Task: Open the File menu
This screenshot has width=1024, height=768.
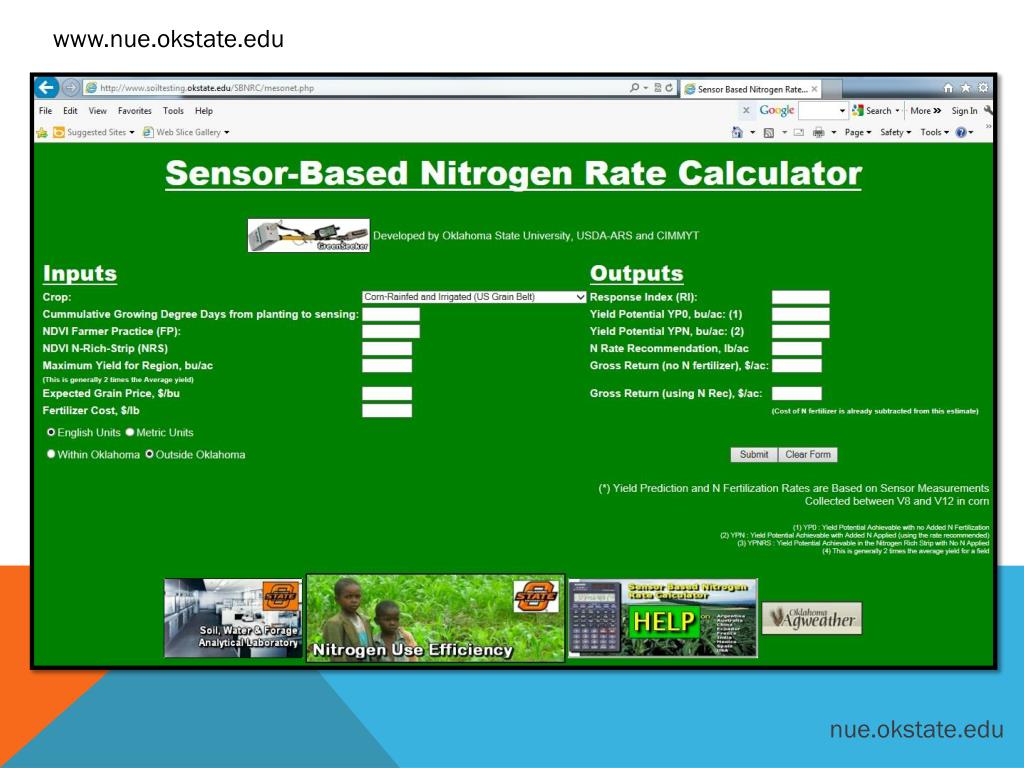Action: (x=45, y=111)
